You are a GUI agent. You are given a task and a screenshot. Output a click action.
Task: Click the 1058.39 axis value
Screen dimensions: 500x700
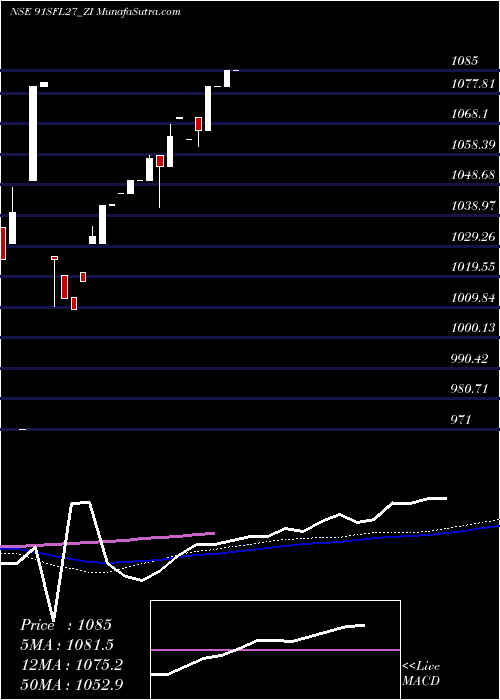473,144
